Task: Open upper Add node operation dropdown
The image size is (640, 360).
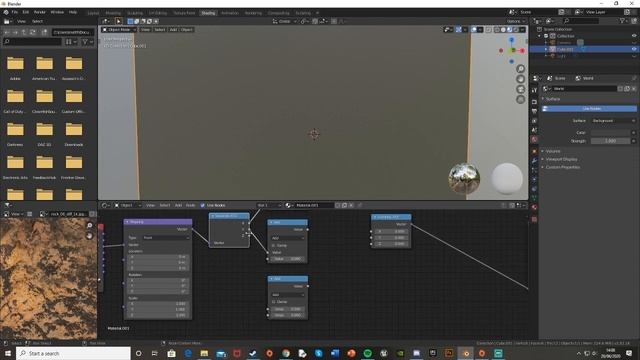Action: coord(288,238)
